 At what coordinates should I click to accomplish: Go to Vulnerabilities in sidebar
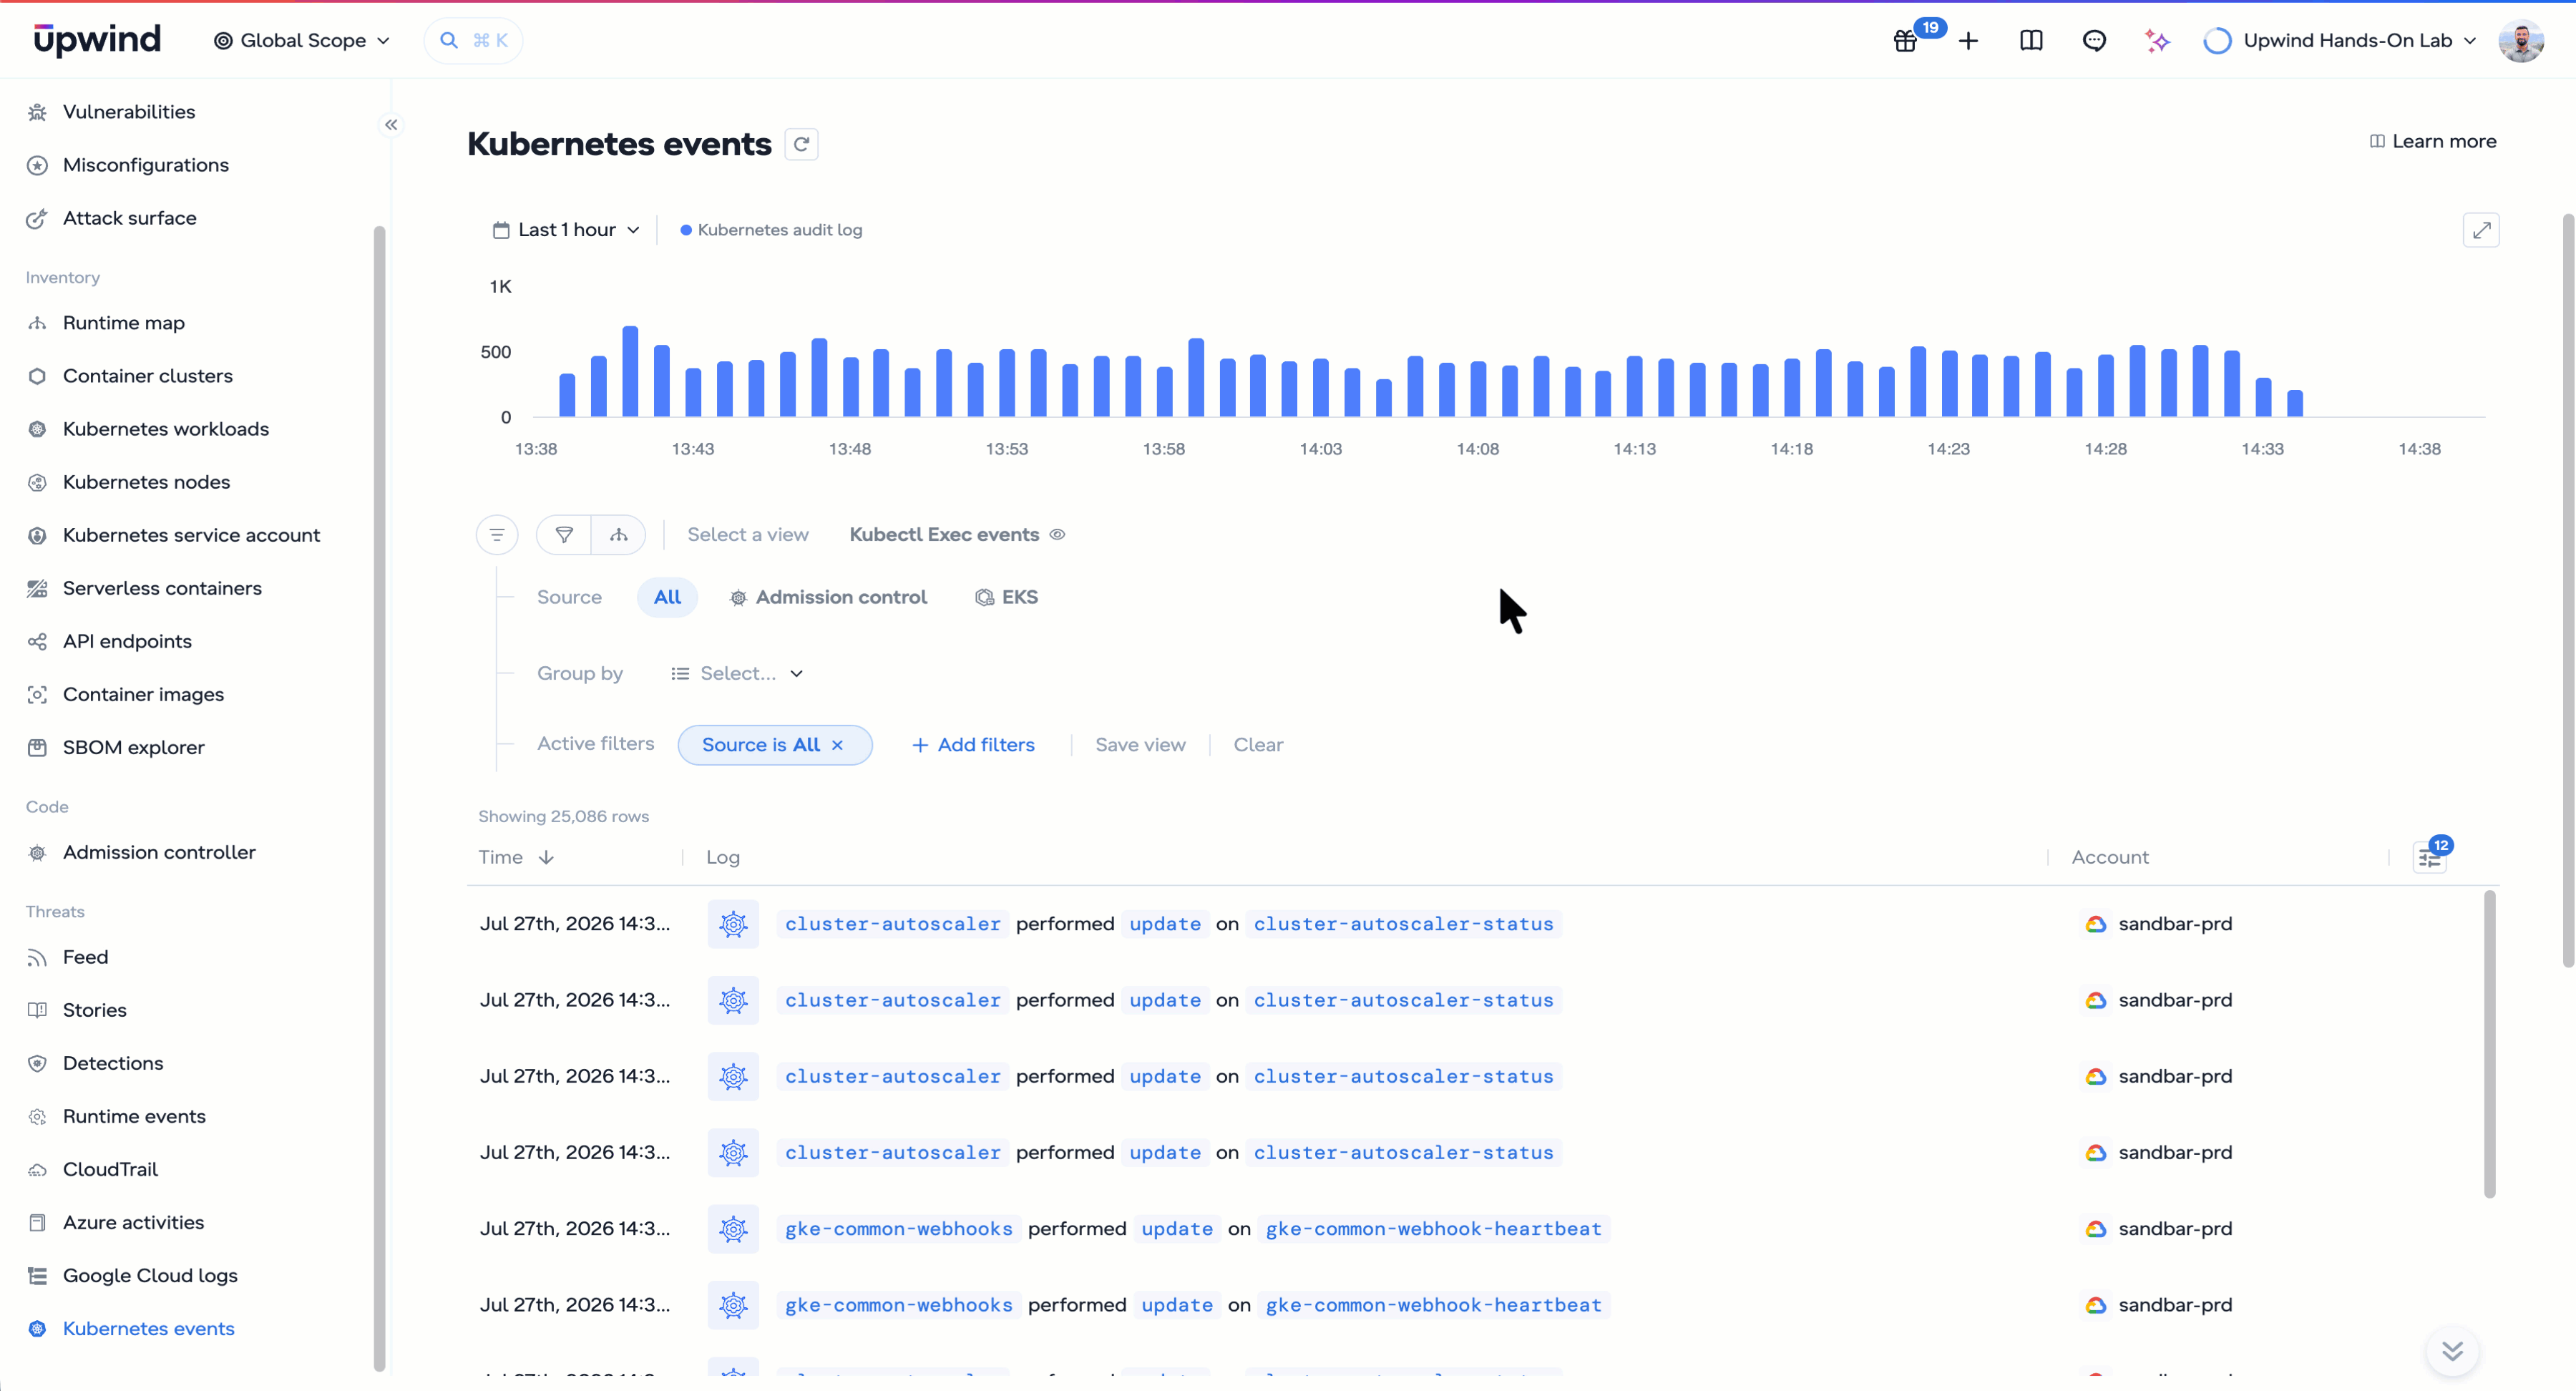(x=129, y=112)
